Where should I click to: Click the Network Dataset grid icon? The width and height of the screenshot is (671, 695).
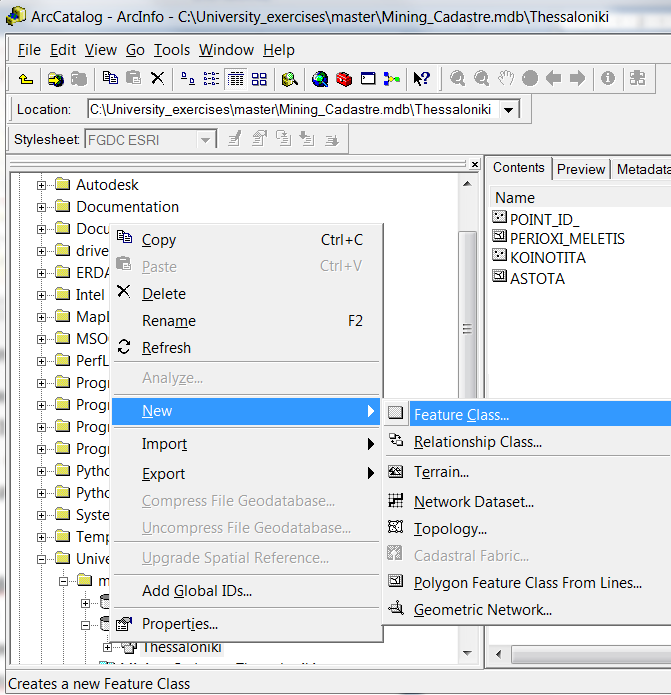(395, 500)
